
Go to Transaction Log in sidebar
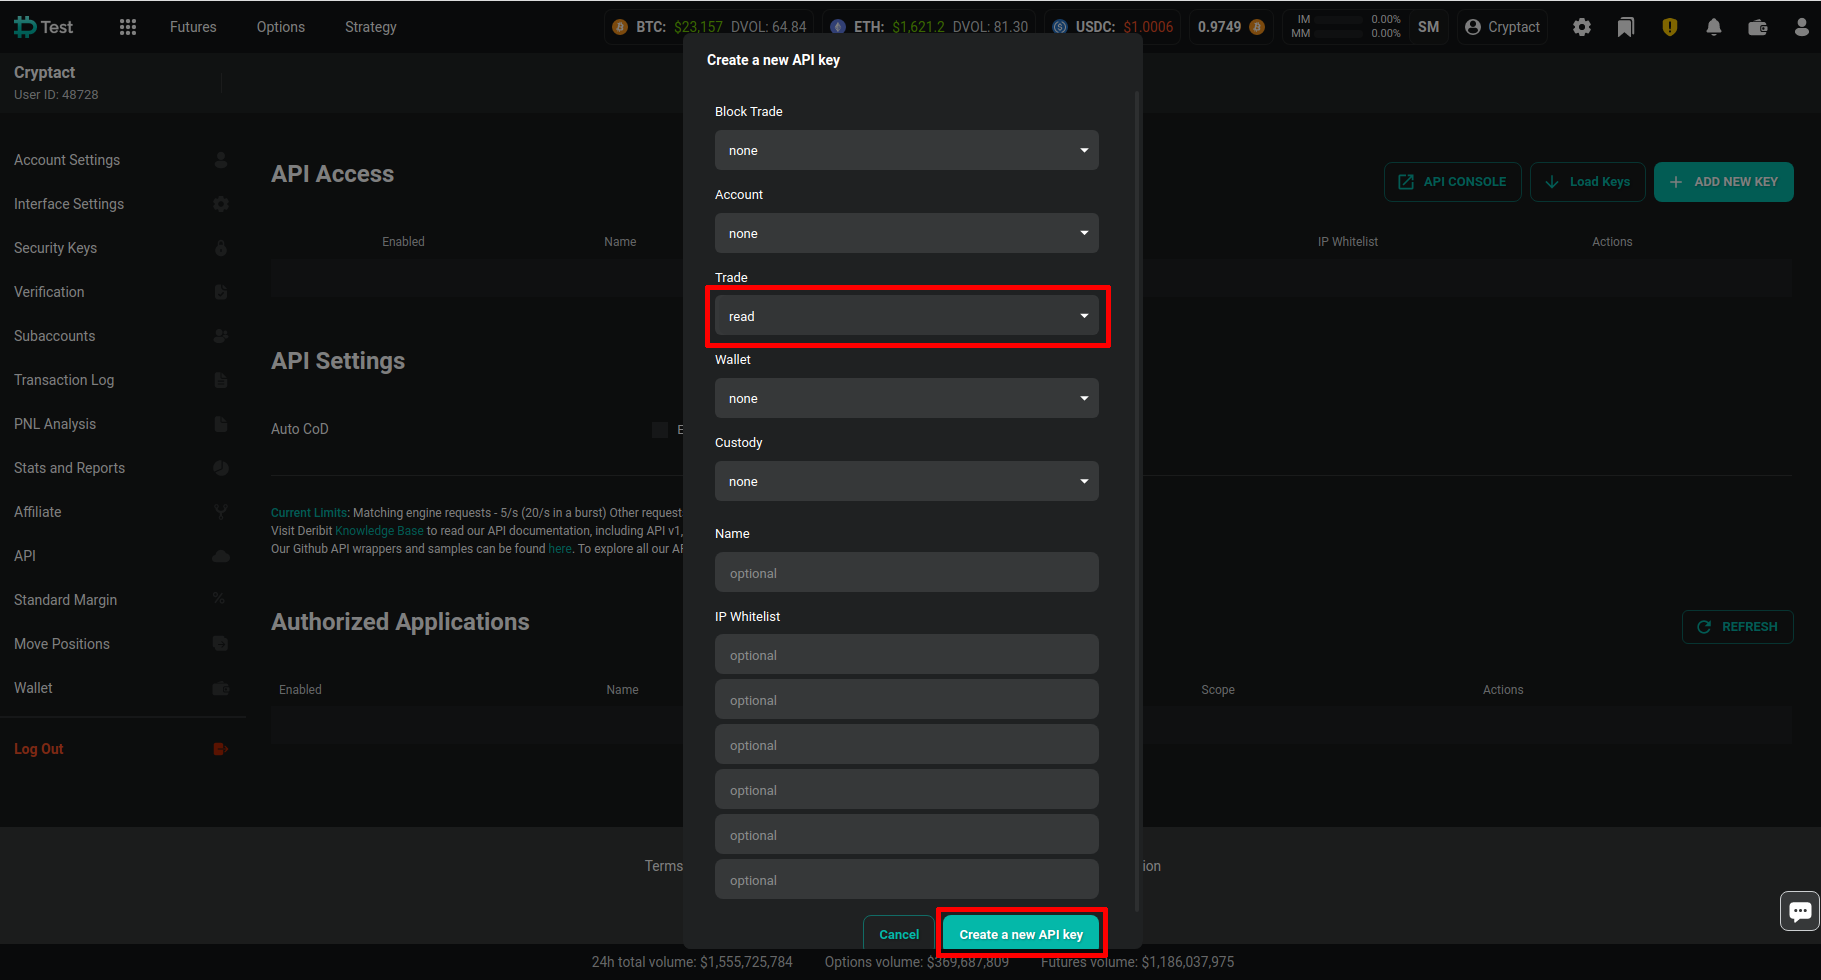pyautogui.click(x=64, y=380)
